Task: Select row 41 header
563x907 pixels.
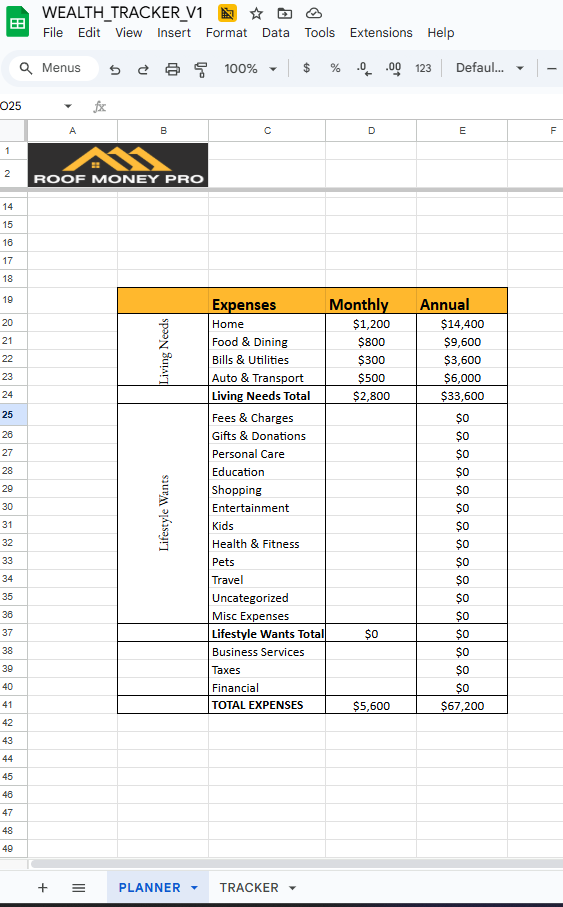Action: [13, 705]
